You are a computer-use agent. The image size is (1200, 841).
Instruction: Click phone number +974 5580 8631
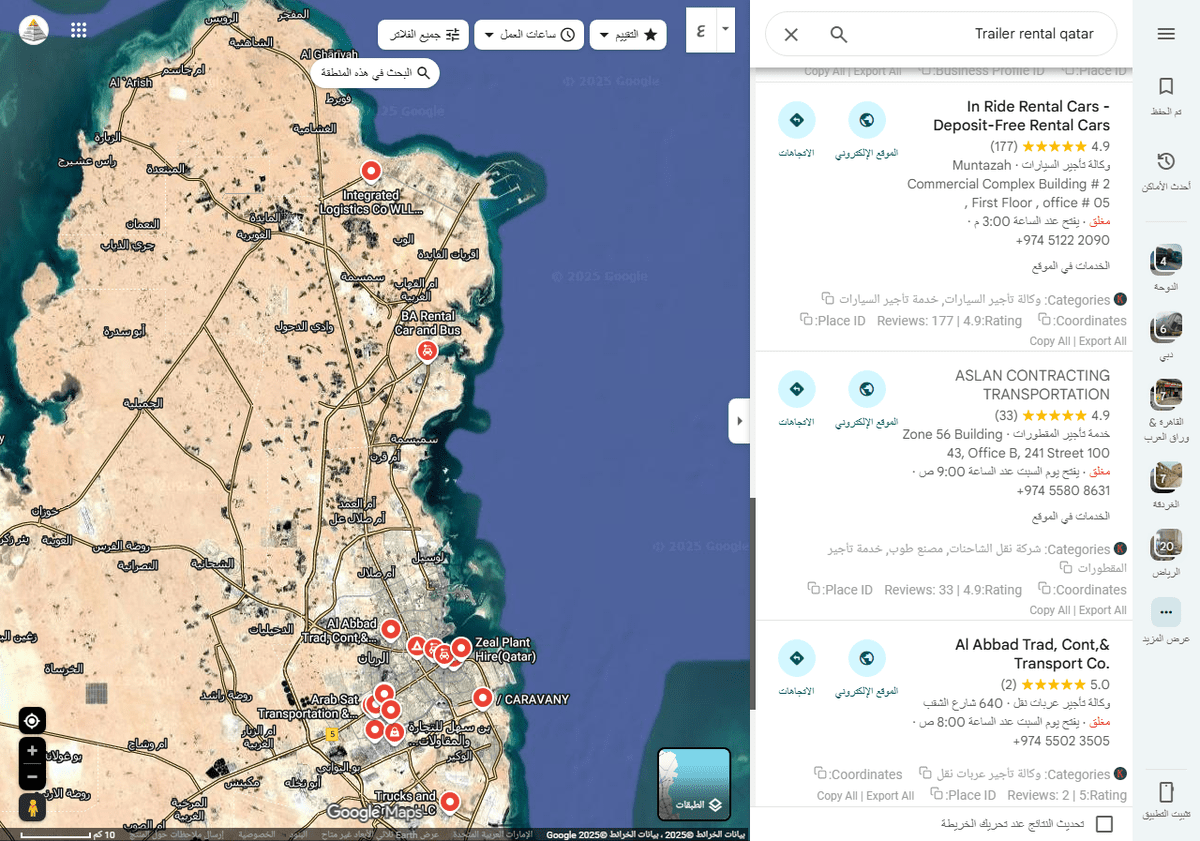1062,491
